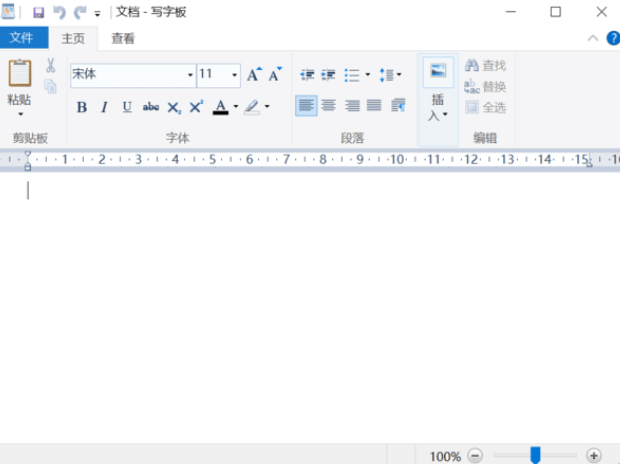Screen dimensions: 620x464
Task: Expand the bullet list style dropdown
Action: (x=368, y=75)
